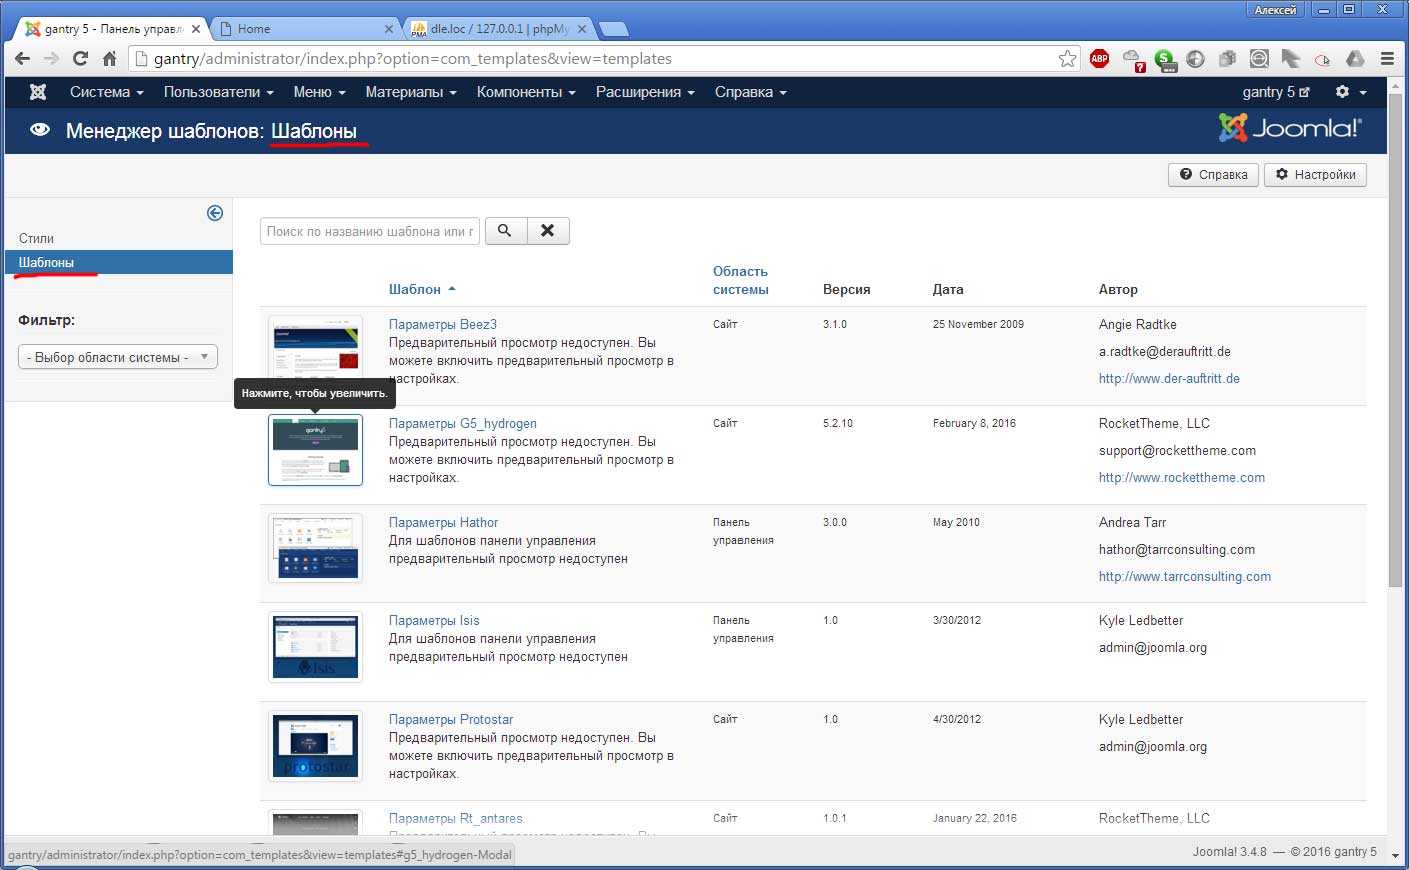Switch to the Home browser tab
The image size is (1409, 870).
pyautogui.click(x=305, y=29)
